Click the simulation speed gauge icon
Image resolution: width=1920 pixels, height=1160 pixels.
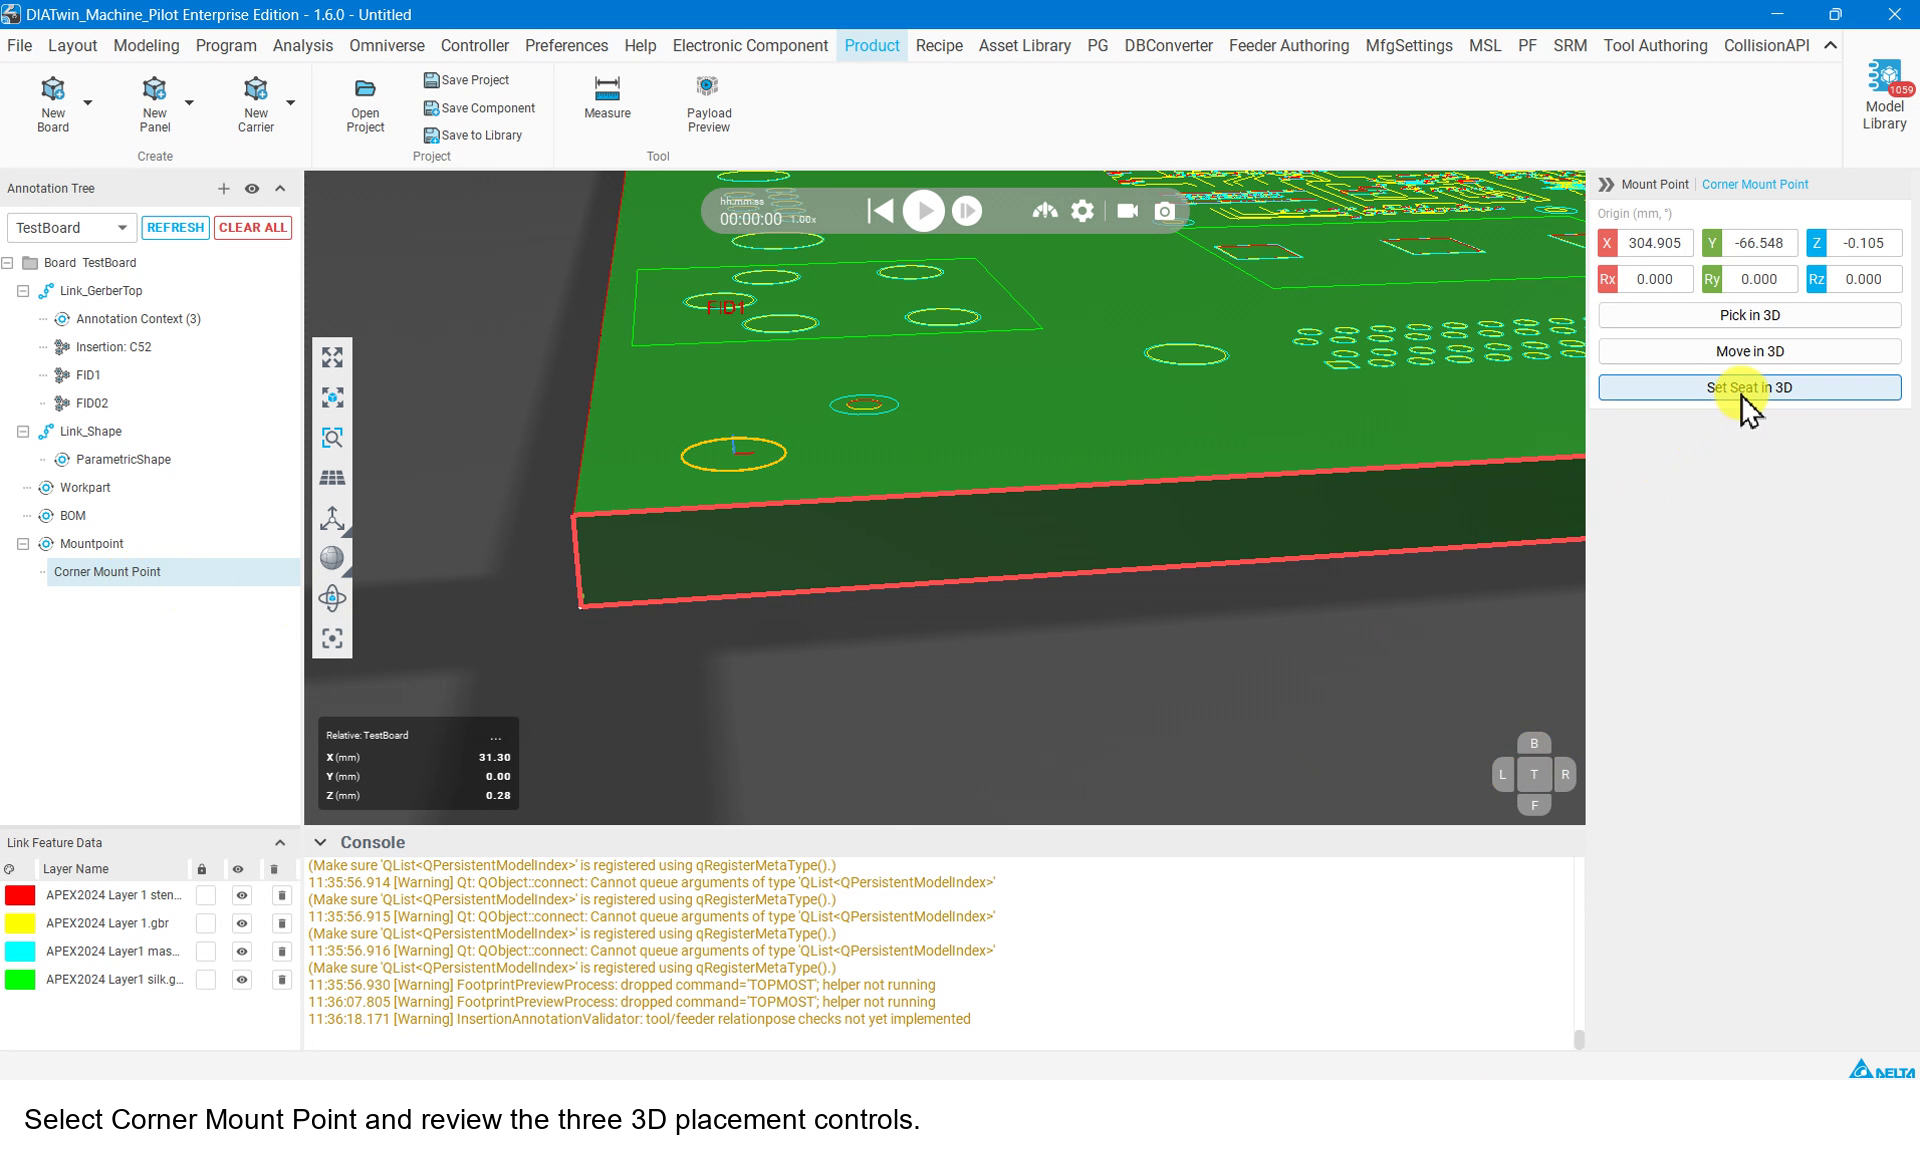(x=1045, y=211)
